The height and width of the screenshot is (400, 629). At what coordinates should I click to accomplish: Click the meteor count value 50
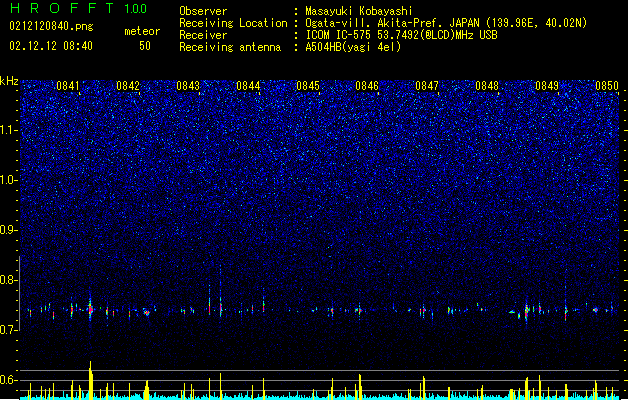[145, 46]
